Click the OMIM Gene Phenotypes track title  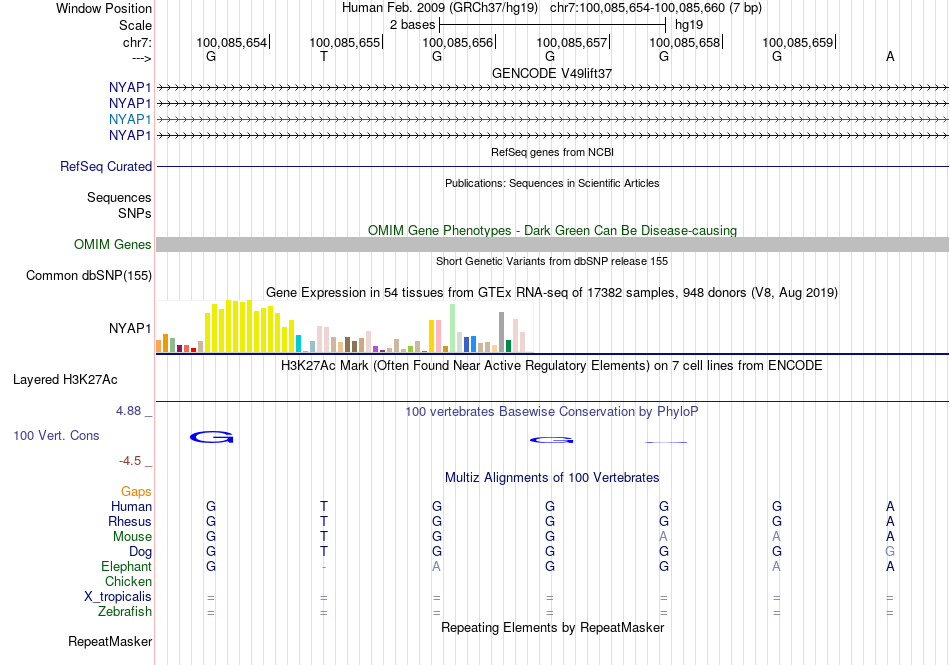[x=552, y=231]
